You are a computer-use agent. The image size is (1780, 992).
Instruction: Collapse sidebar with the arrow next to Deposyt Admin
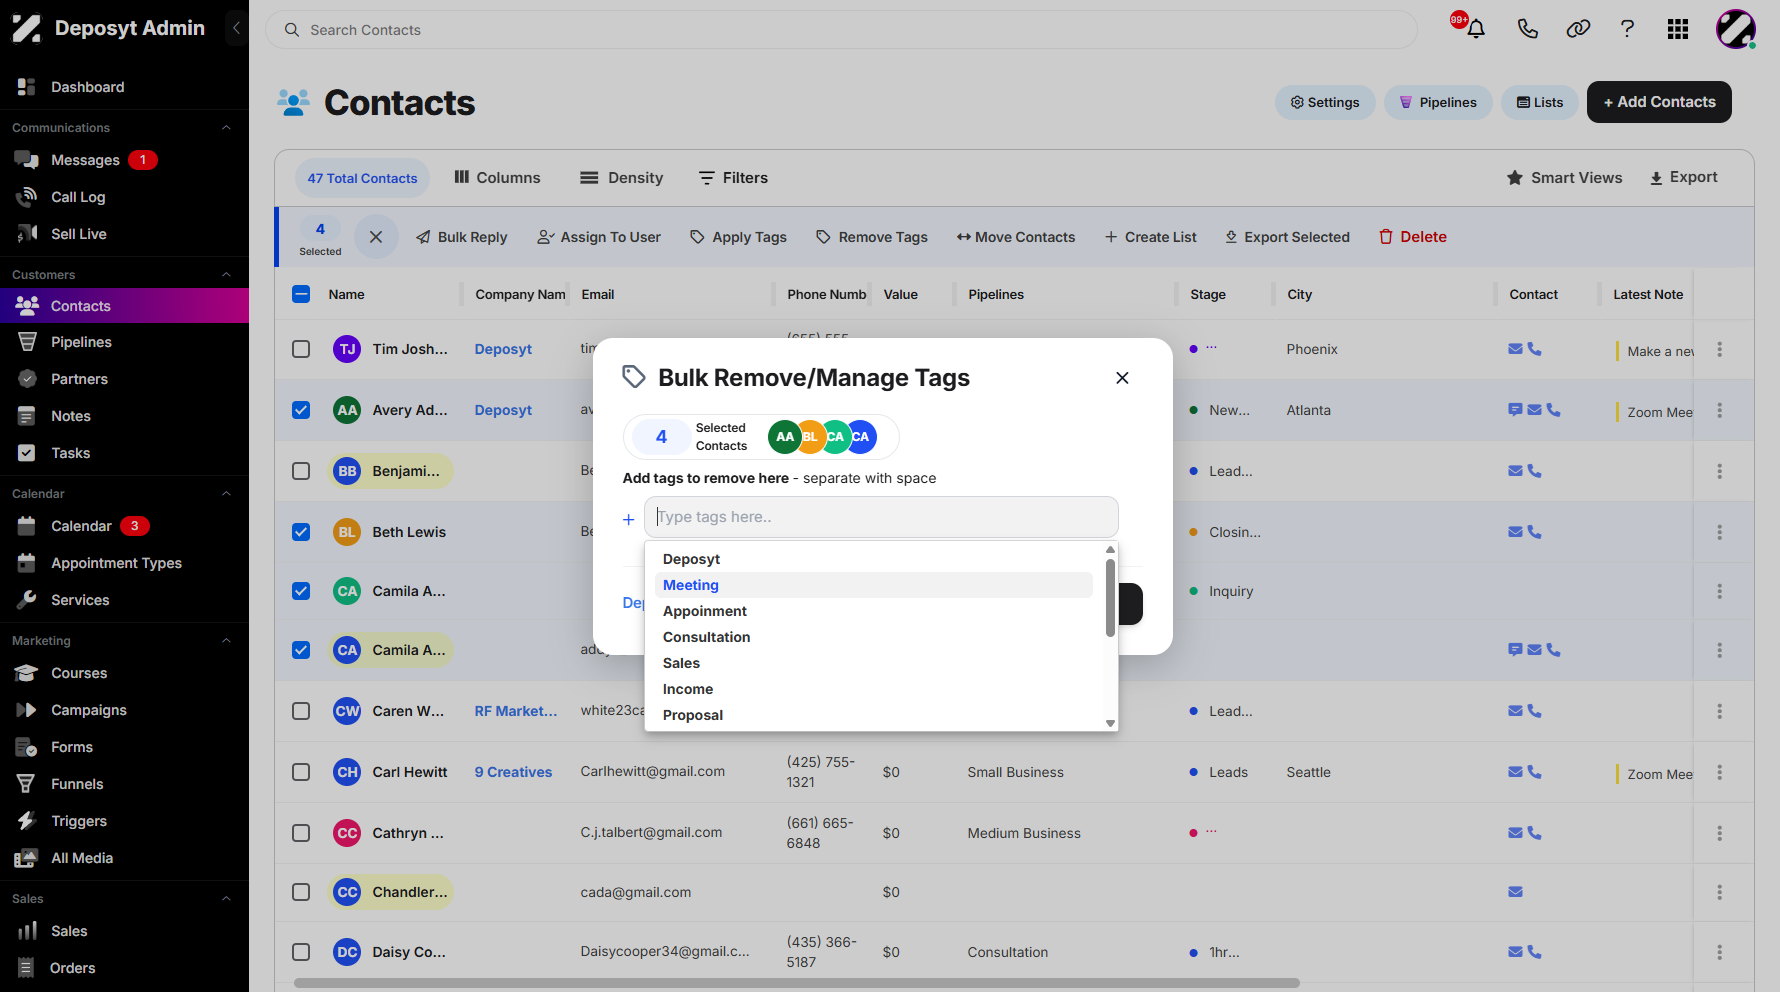tap(236, 28)
